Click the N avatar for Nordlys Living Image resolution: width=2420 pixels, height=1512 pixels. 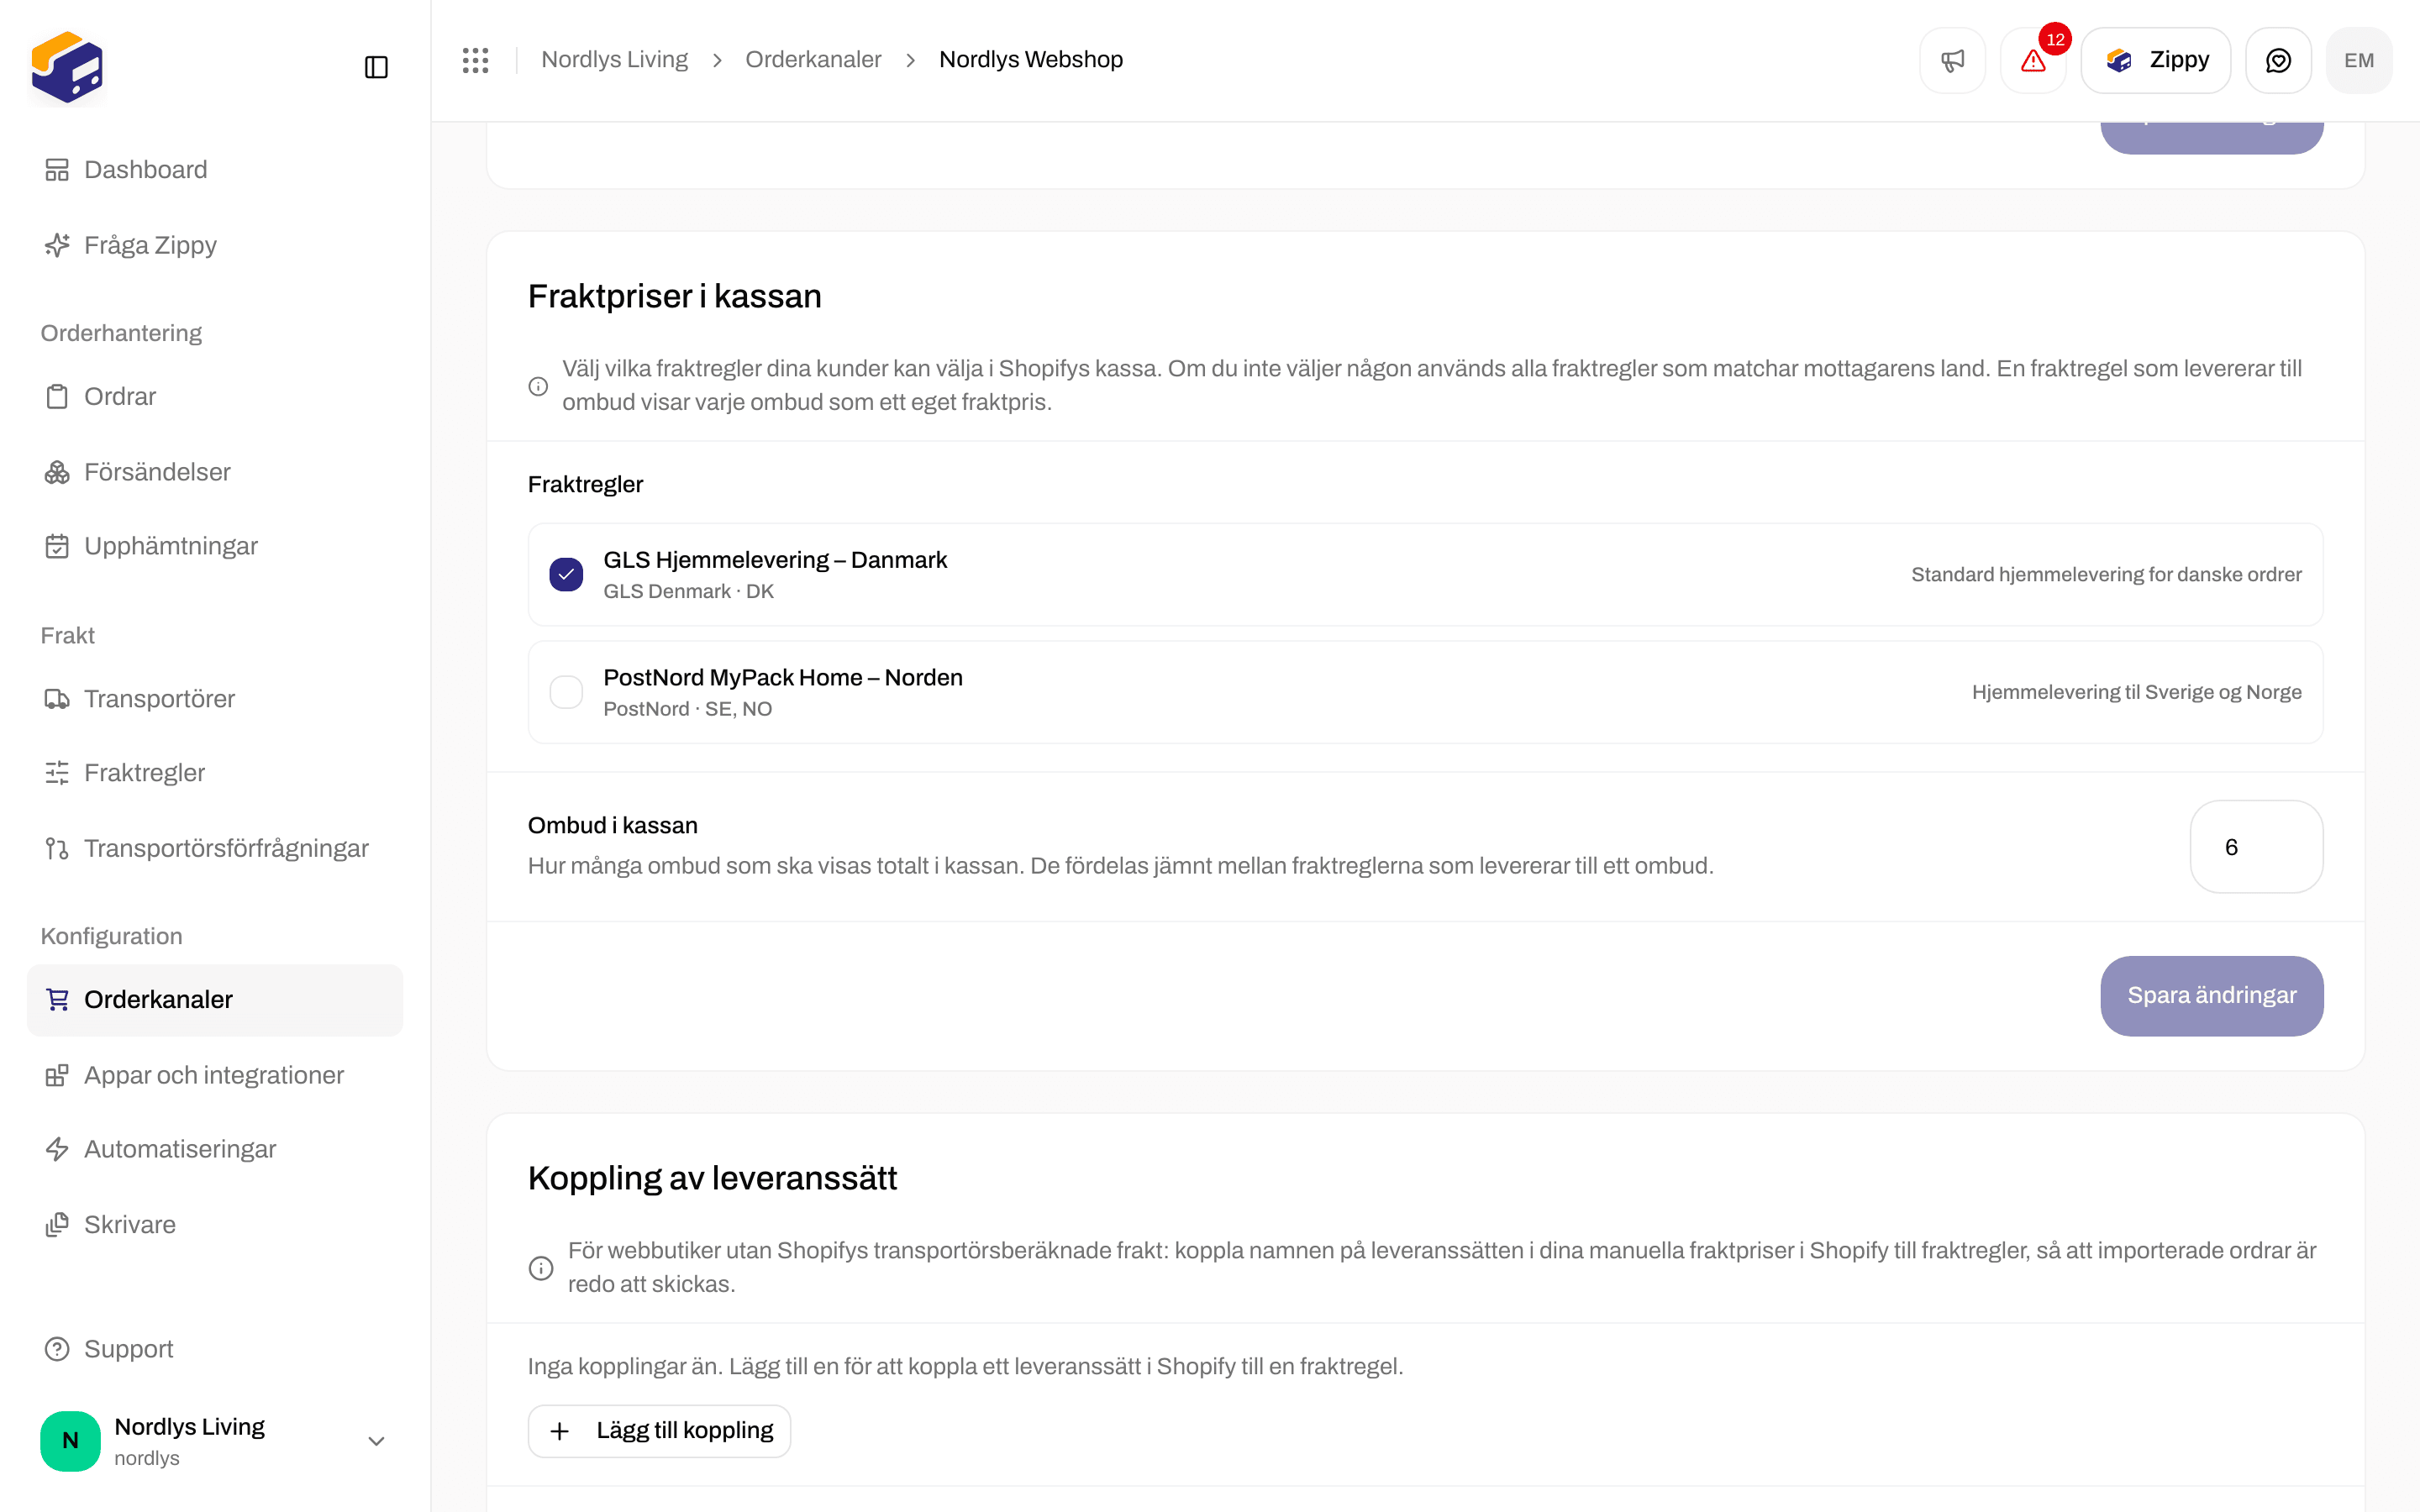70,1441
